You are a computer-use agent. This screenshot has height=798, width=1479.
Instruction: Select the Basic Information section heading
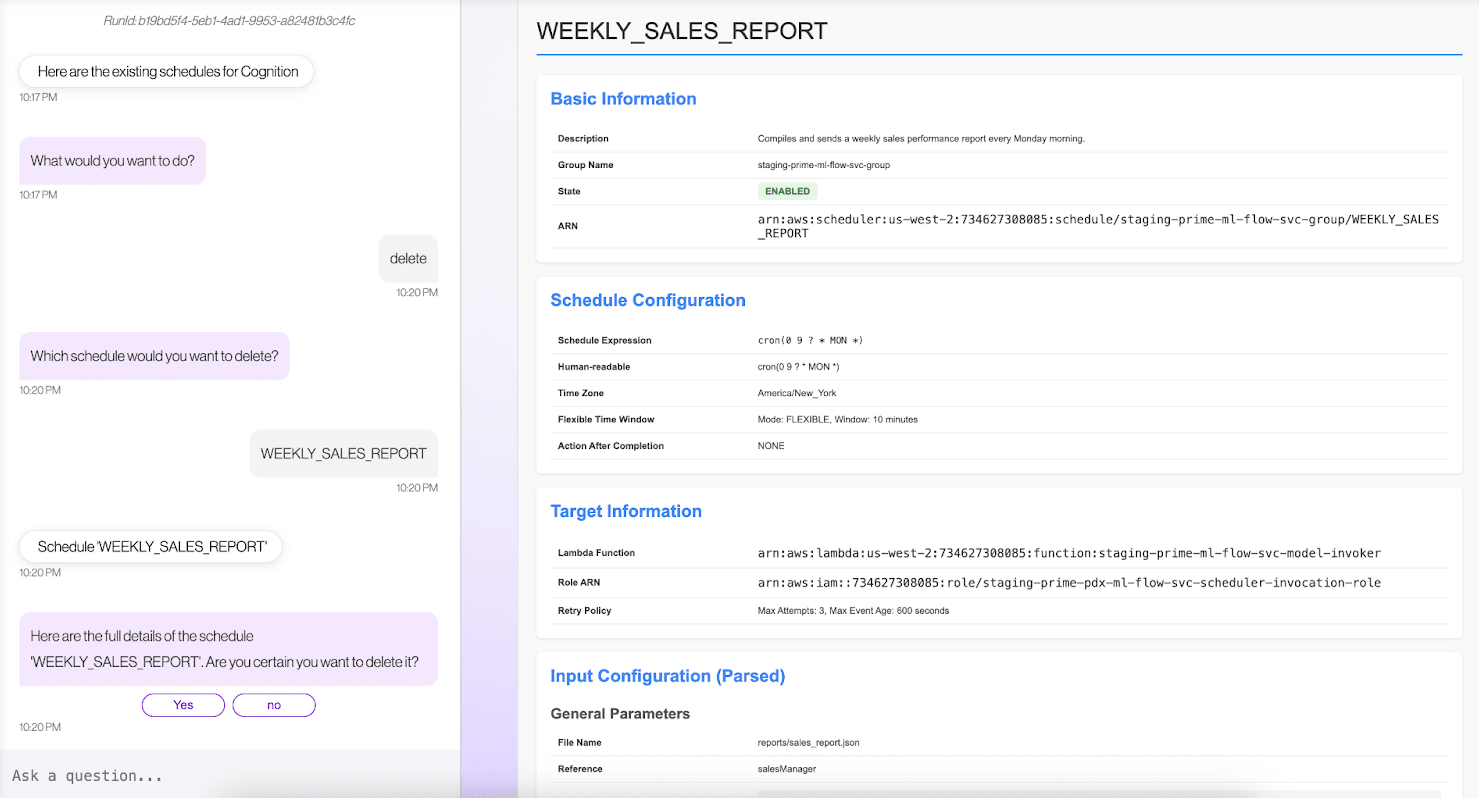pos(623,99)
